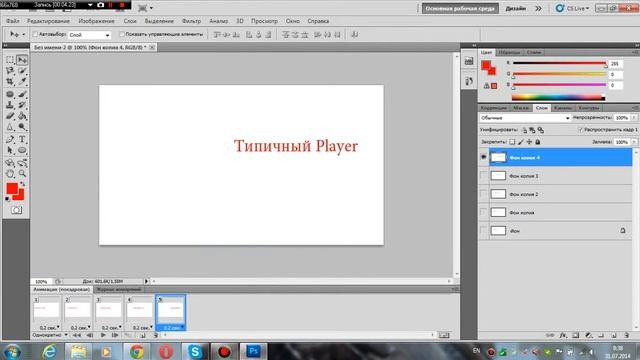Play the animation
Viewport: 640px width, 360px height.
(103, 336)
